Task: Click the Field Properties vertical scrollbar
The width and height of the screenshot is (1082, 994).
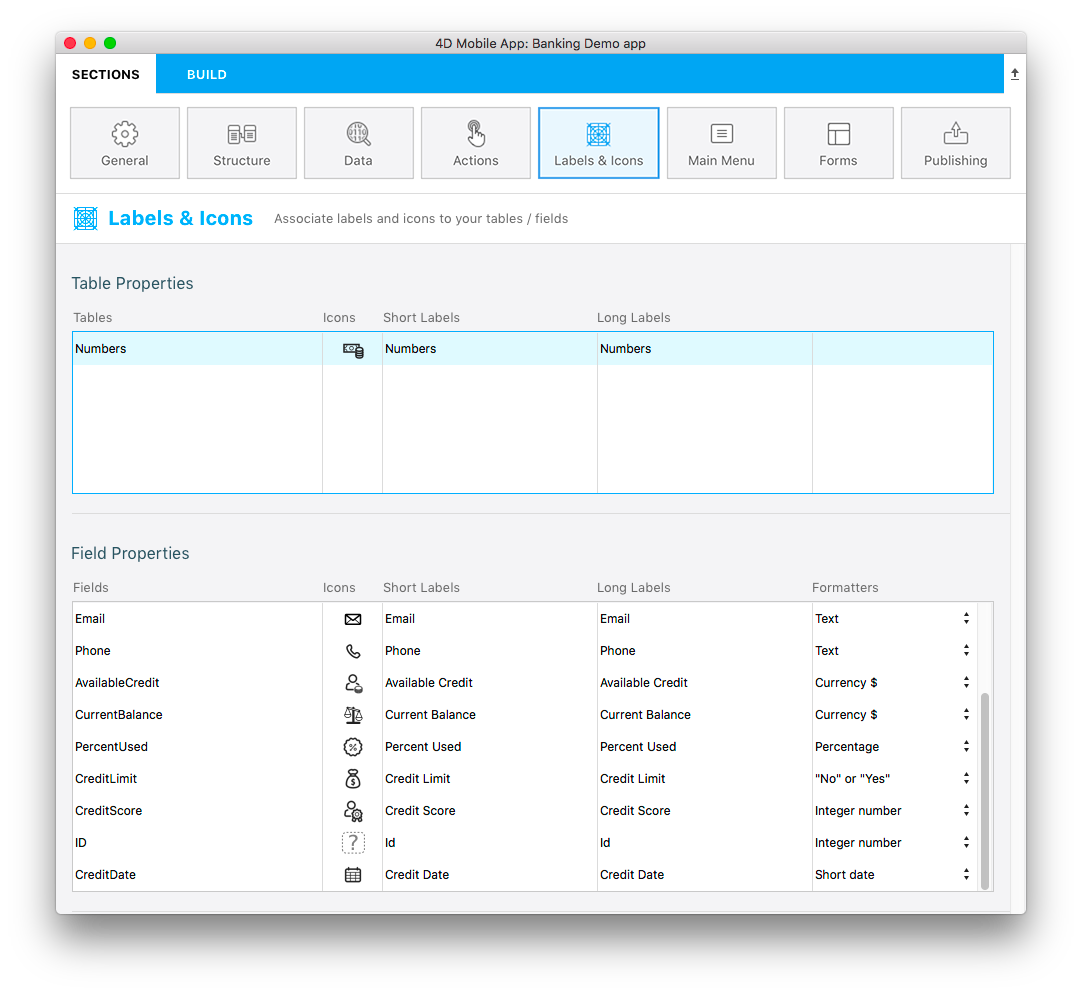Action: [985, 790]
